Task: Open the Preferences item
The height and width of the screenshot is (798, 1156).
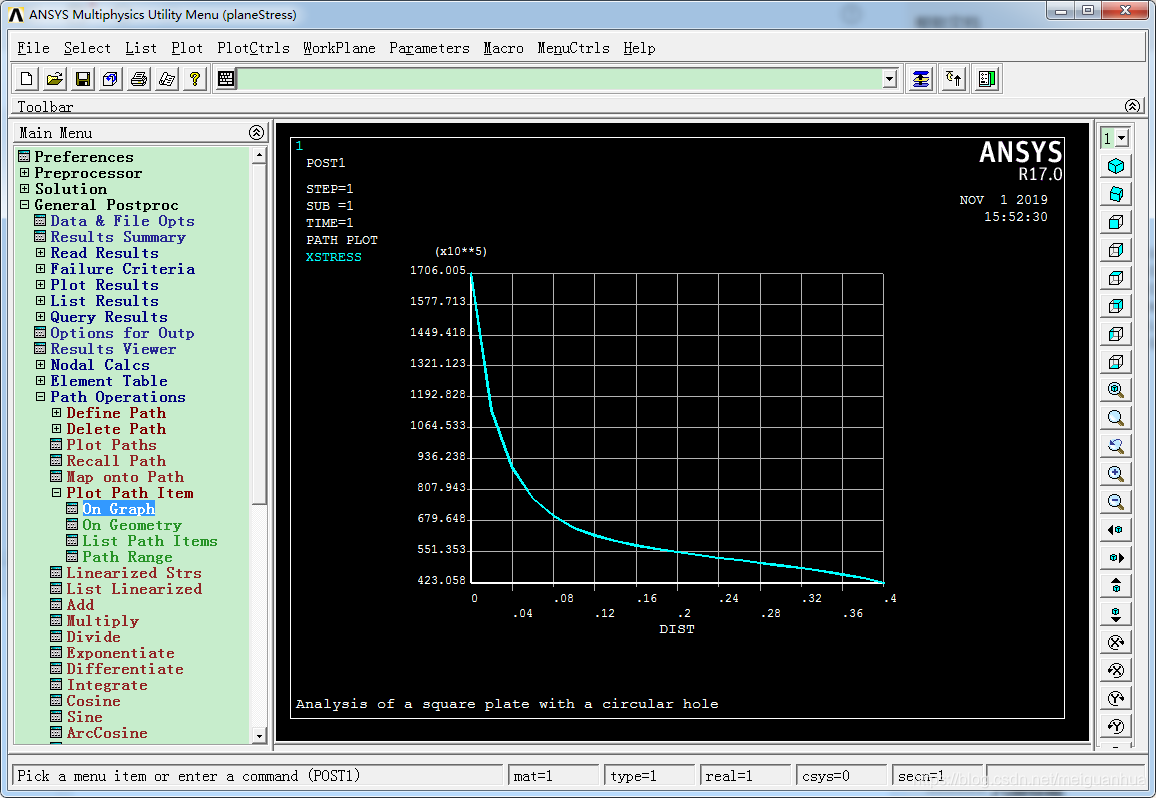Action: point(84,157)
